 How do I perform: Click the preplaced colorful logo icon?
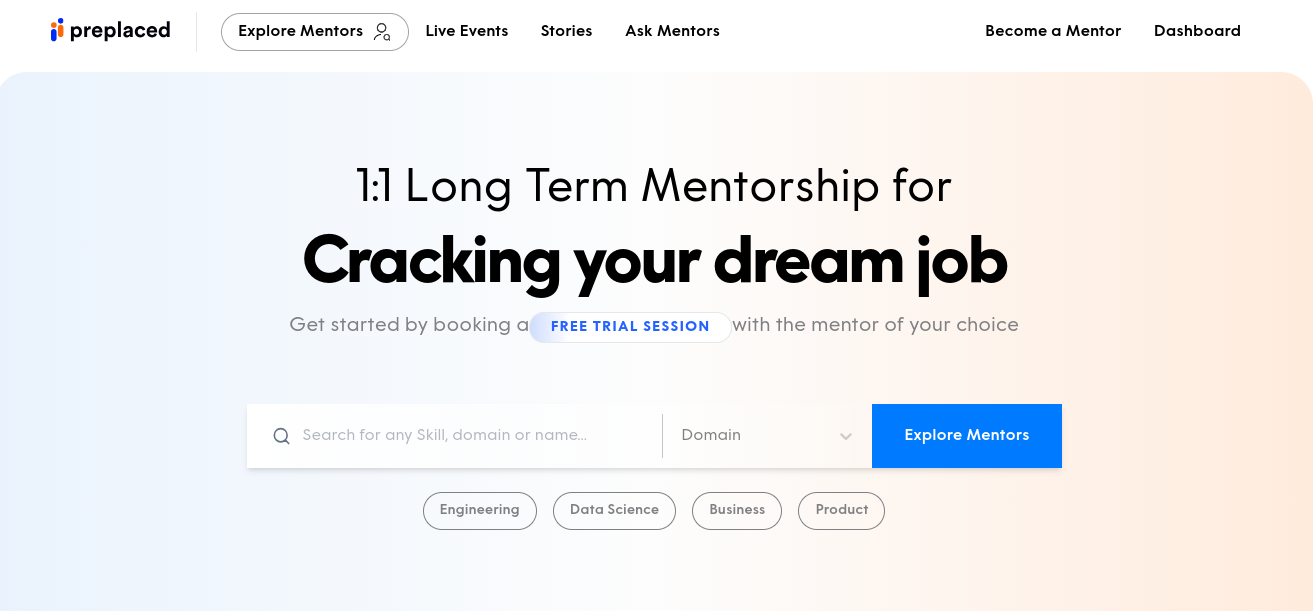[57, 30]
